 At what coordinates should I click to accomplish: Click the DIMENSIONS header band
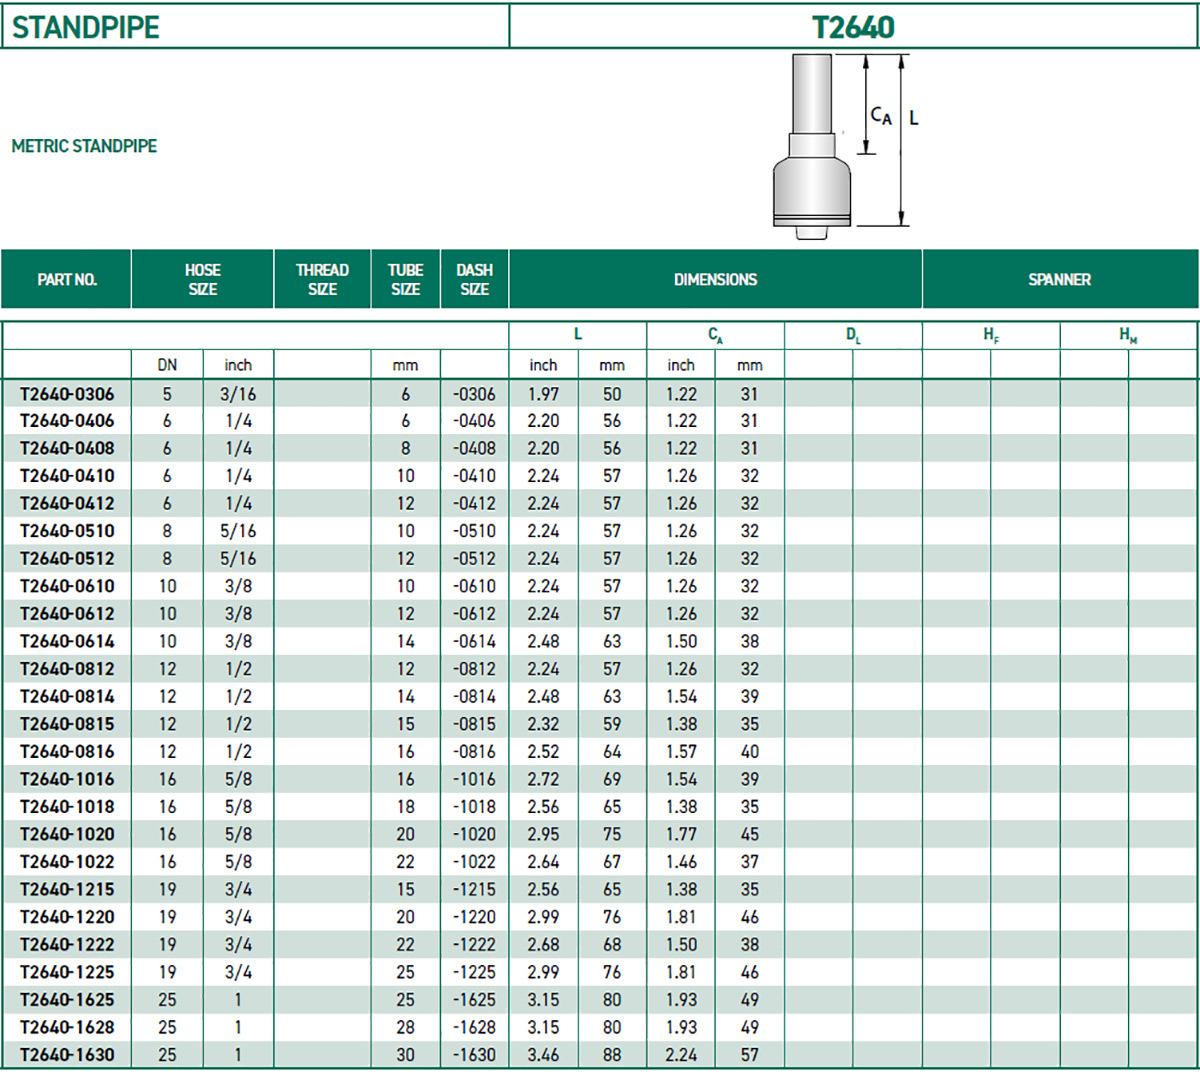(x=715, y=280)
